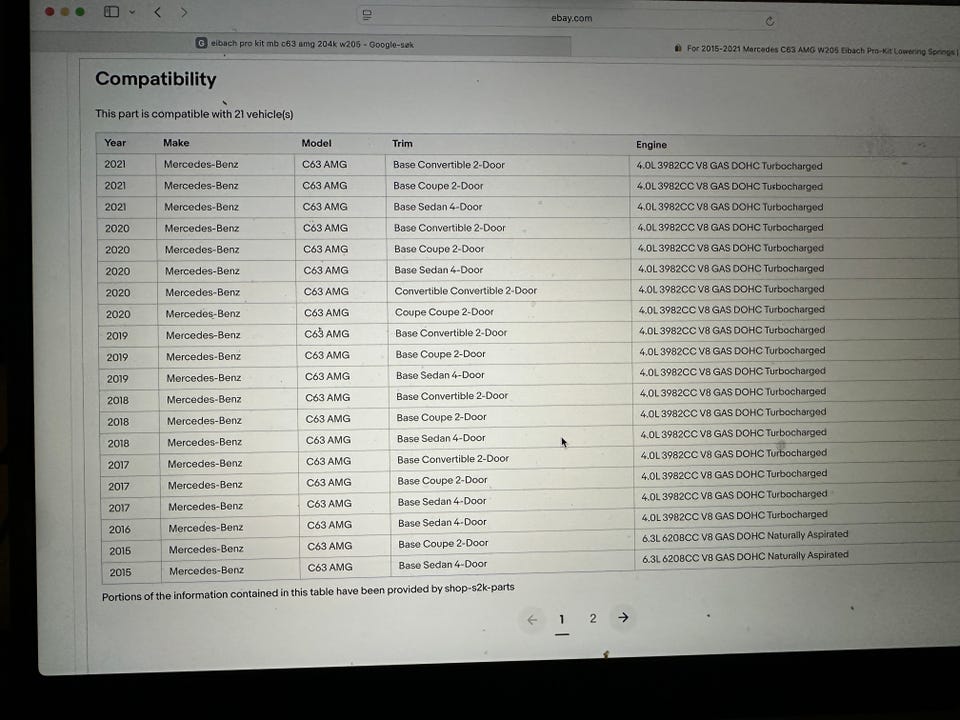Viewport: 960px width, 720px height.
Task: Click Mercedes-Benz make cell in first 2021 row
Action: tap(201, 164)
